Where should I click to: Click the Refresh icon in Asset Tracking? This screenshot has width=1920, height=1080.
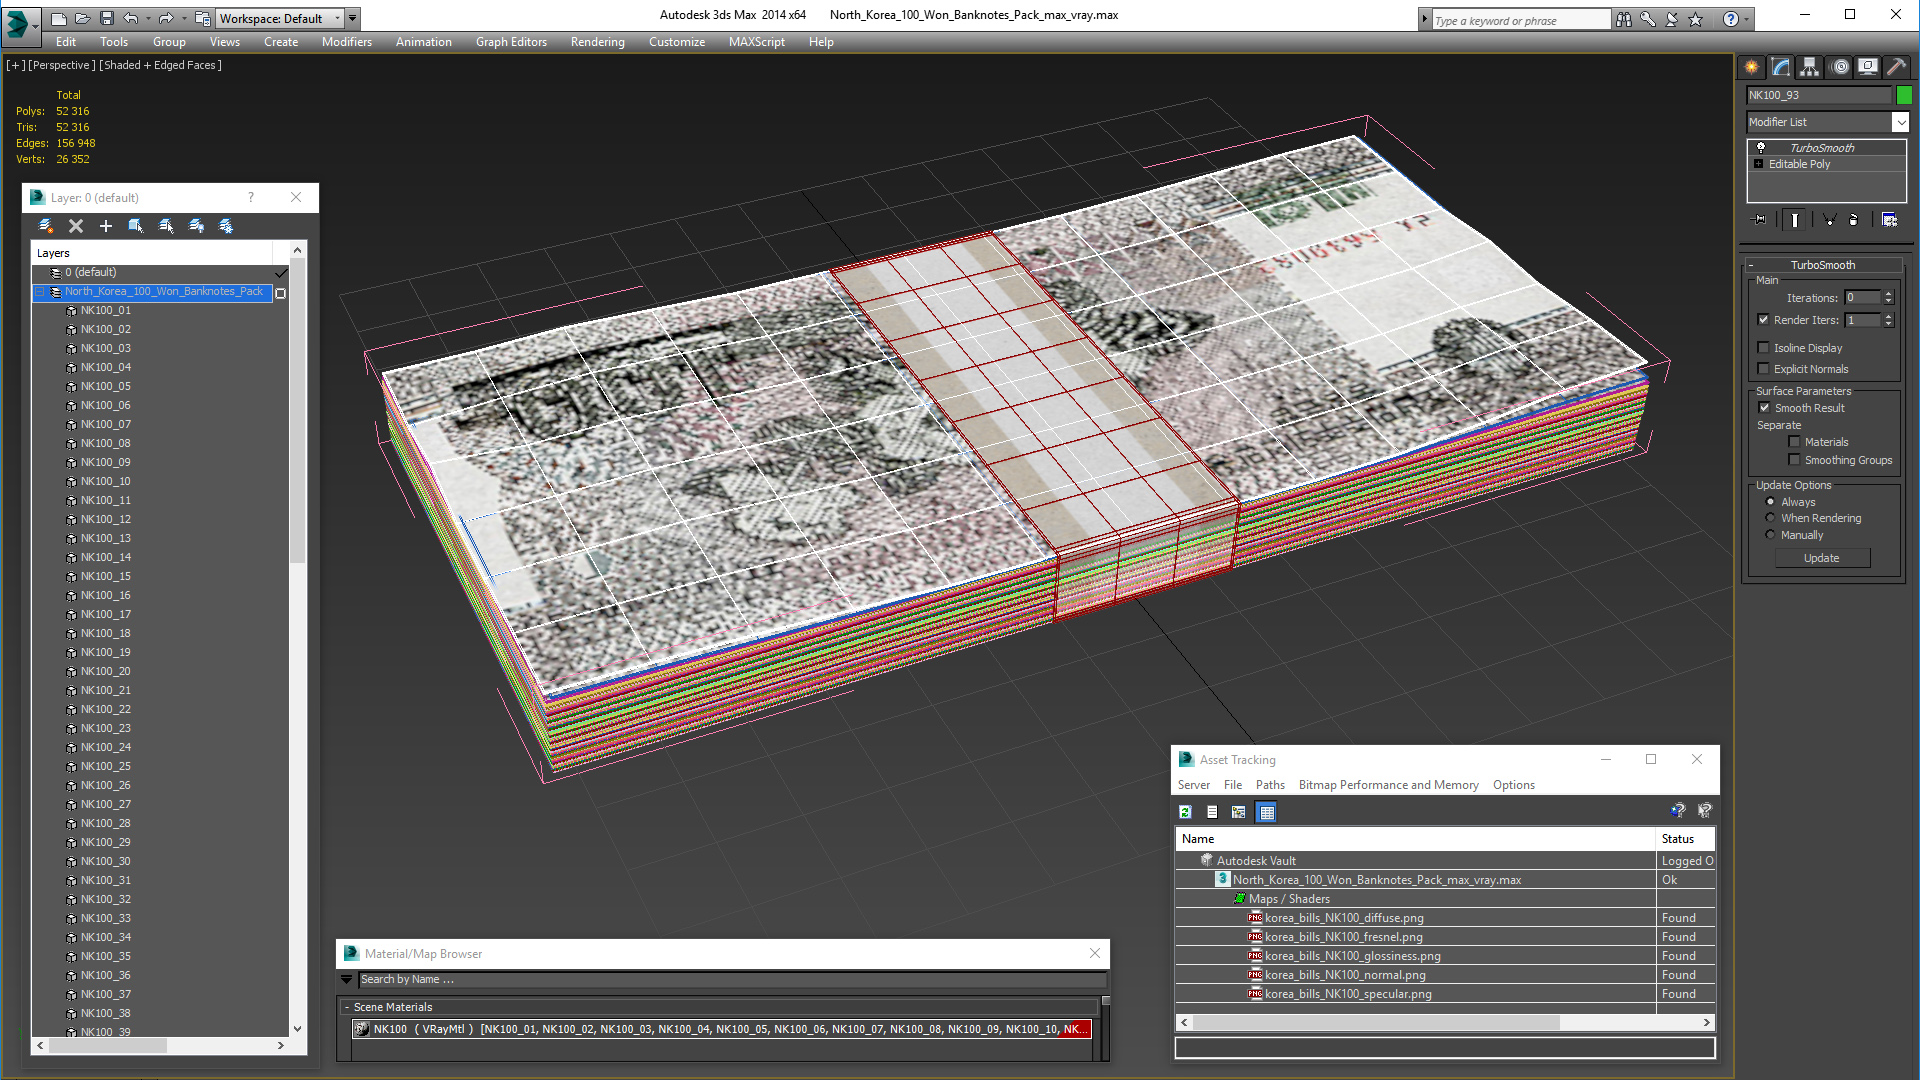[x=1185, y=812]
